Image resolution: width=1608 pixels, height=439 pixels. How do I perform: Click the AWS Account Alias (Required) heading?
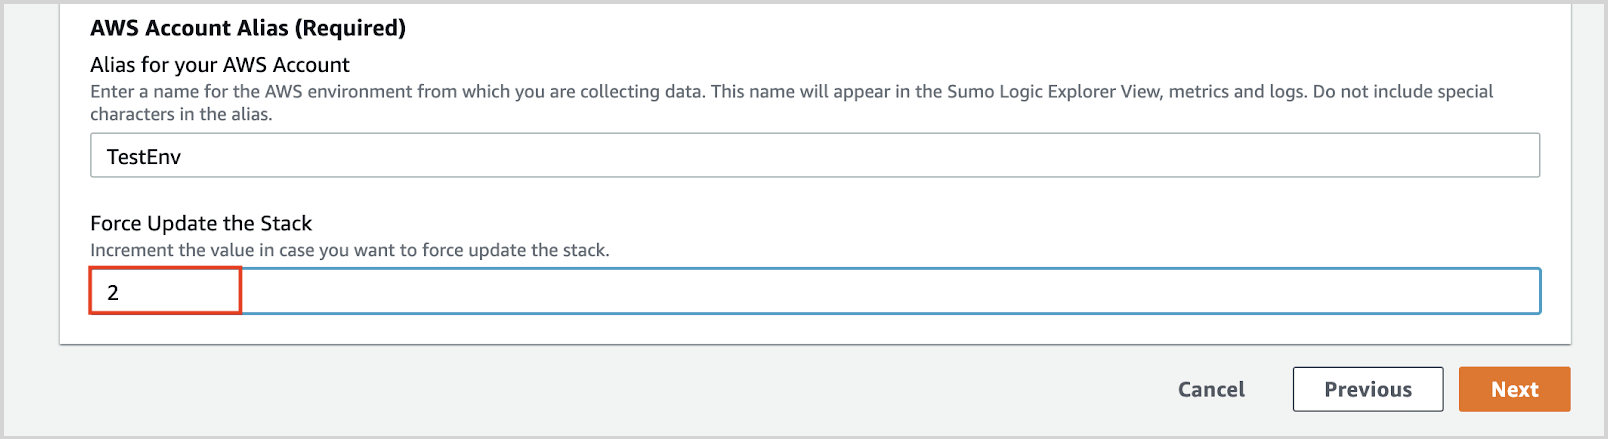click(x=248, y=28)
